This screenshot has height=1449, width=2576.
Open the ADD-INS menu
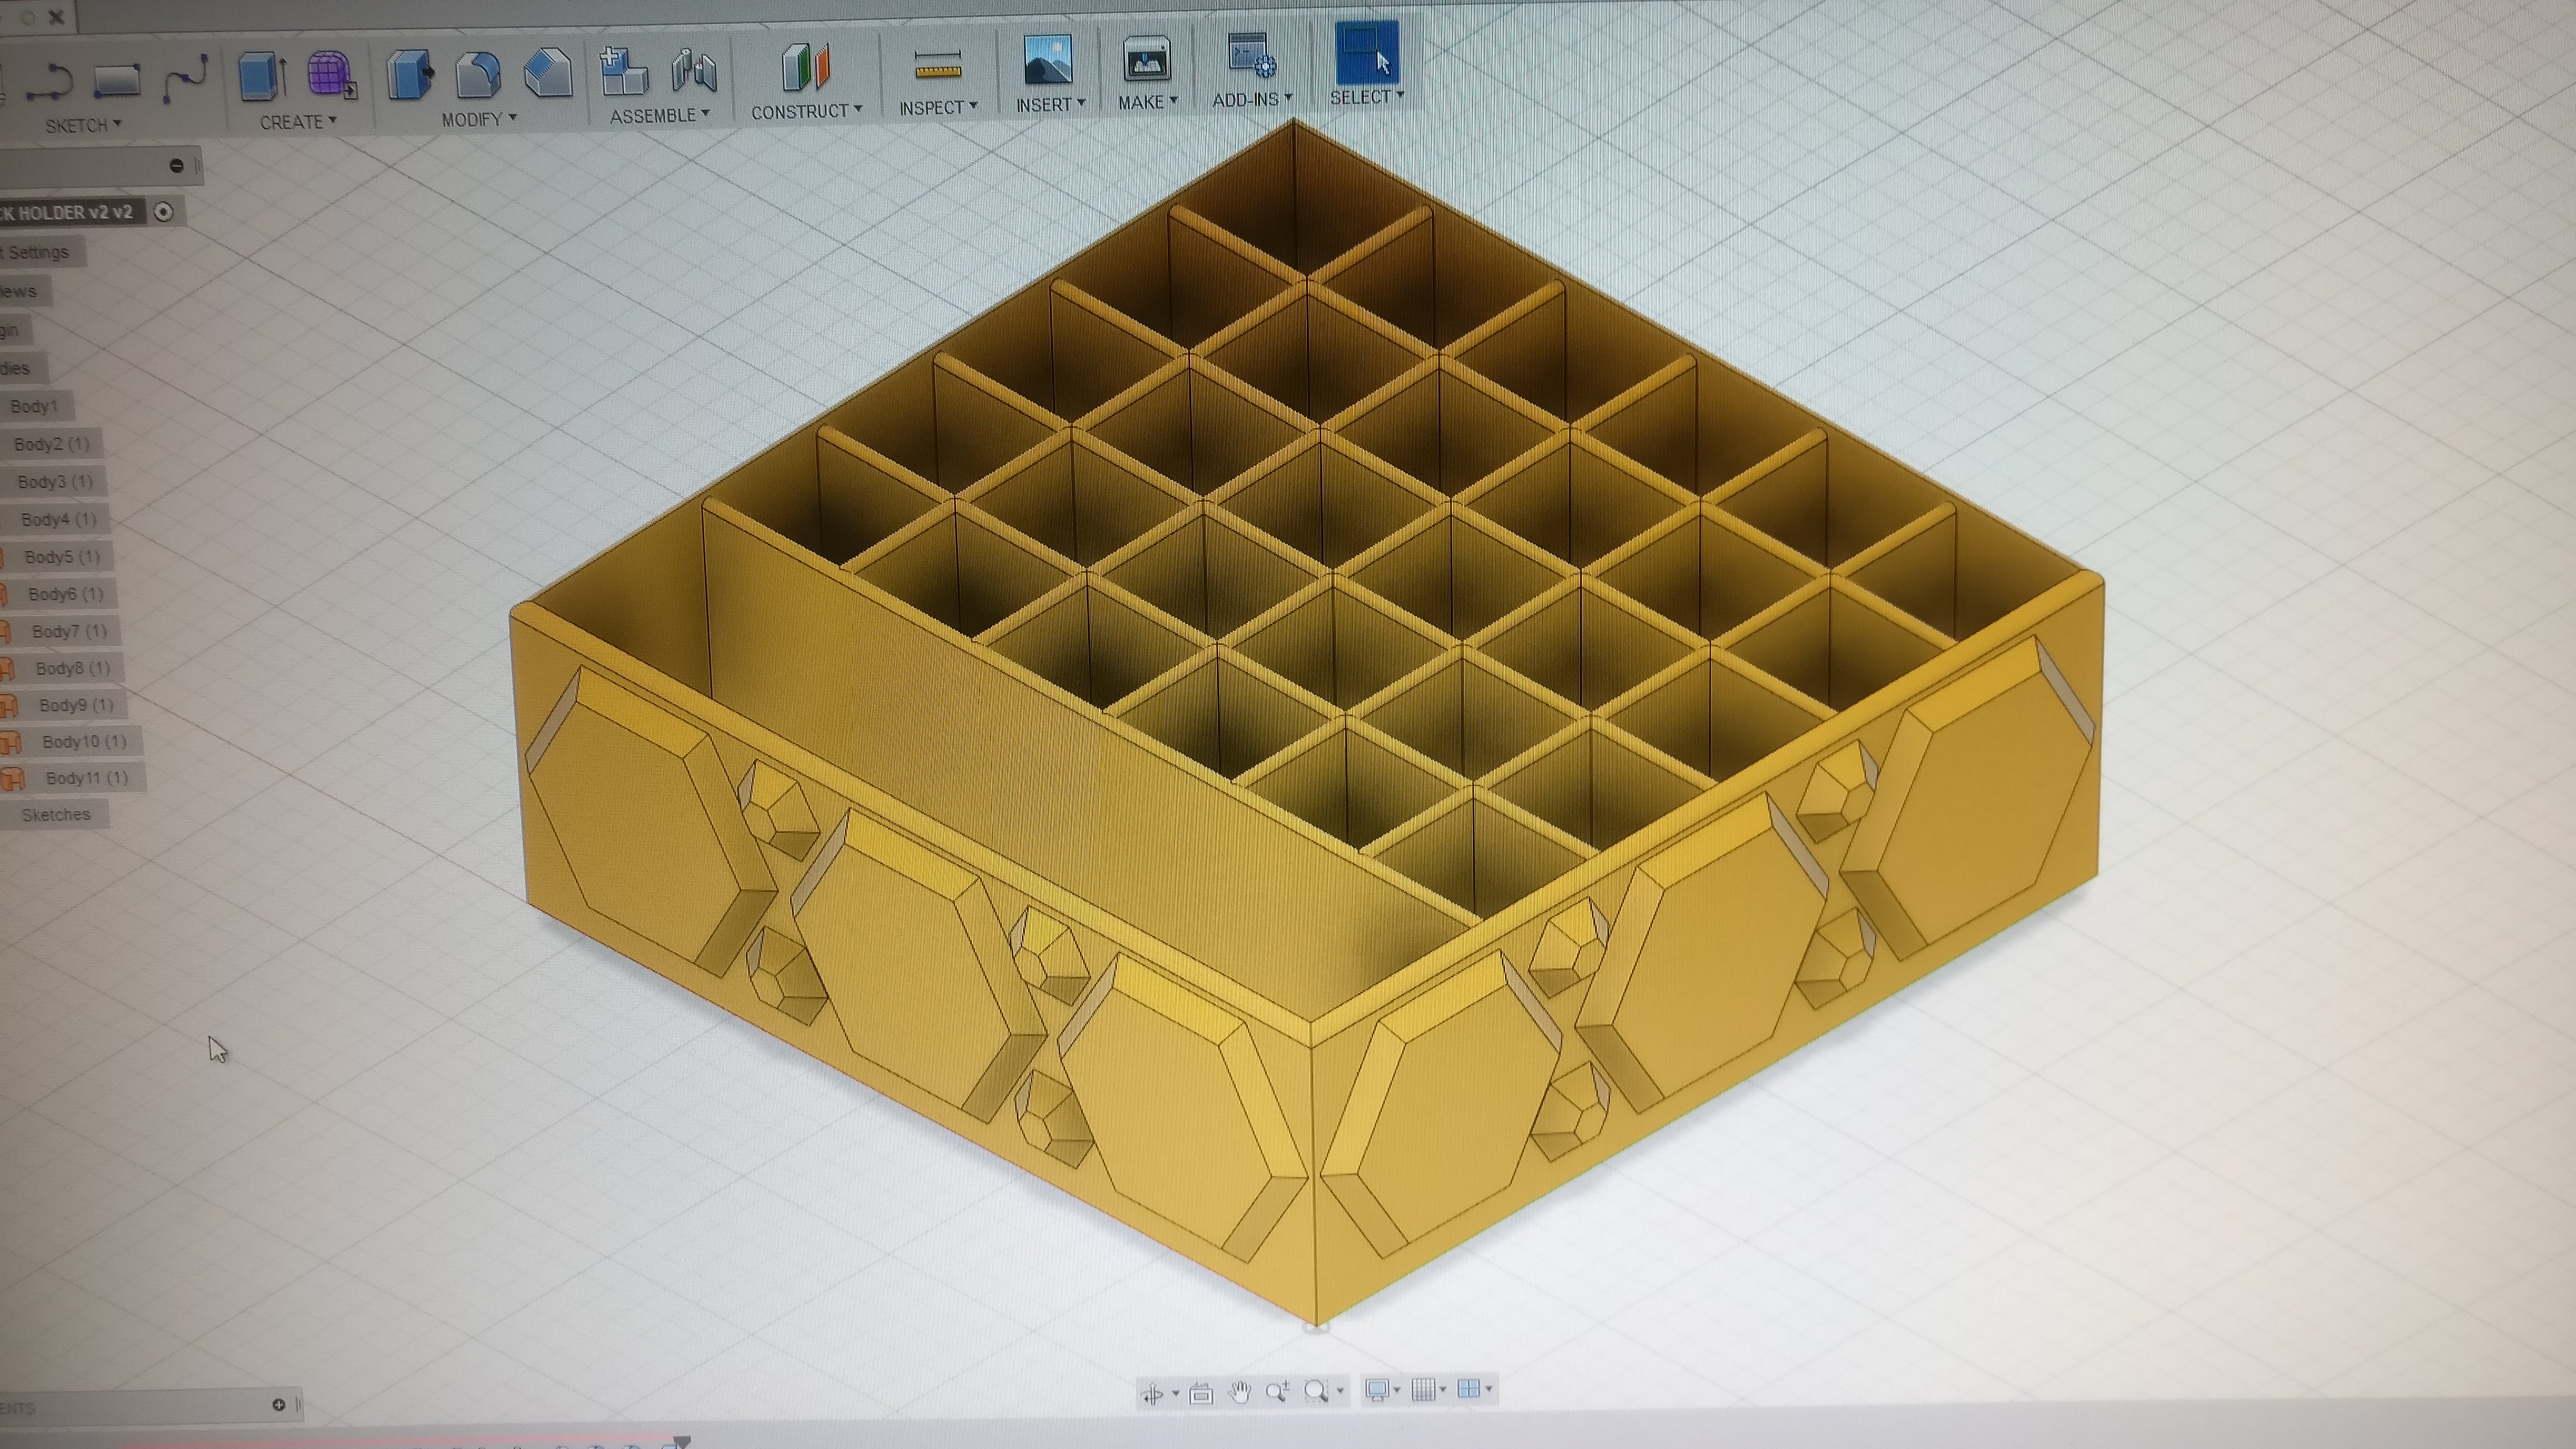pos(1252,99)
